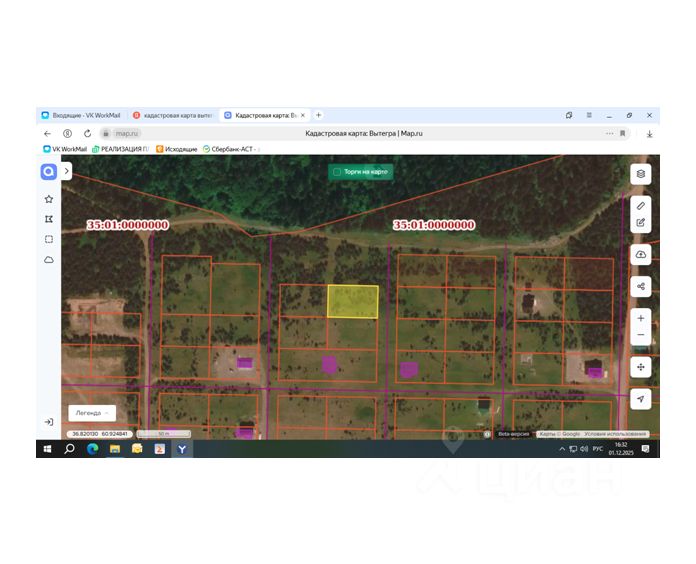Go back with browser back arrow
This screenshot has height=564, width=696.
pyautogui.click(x=47, y=134)
